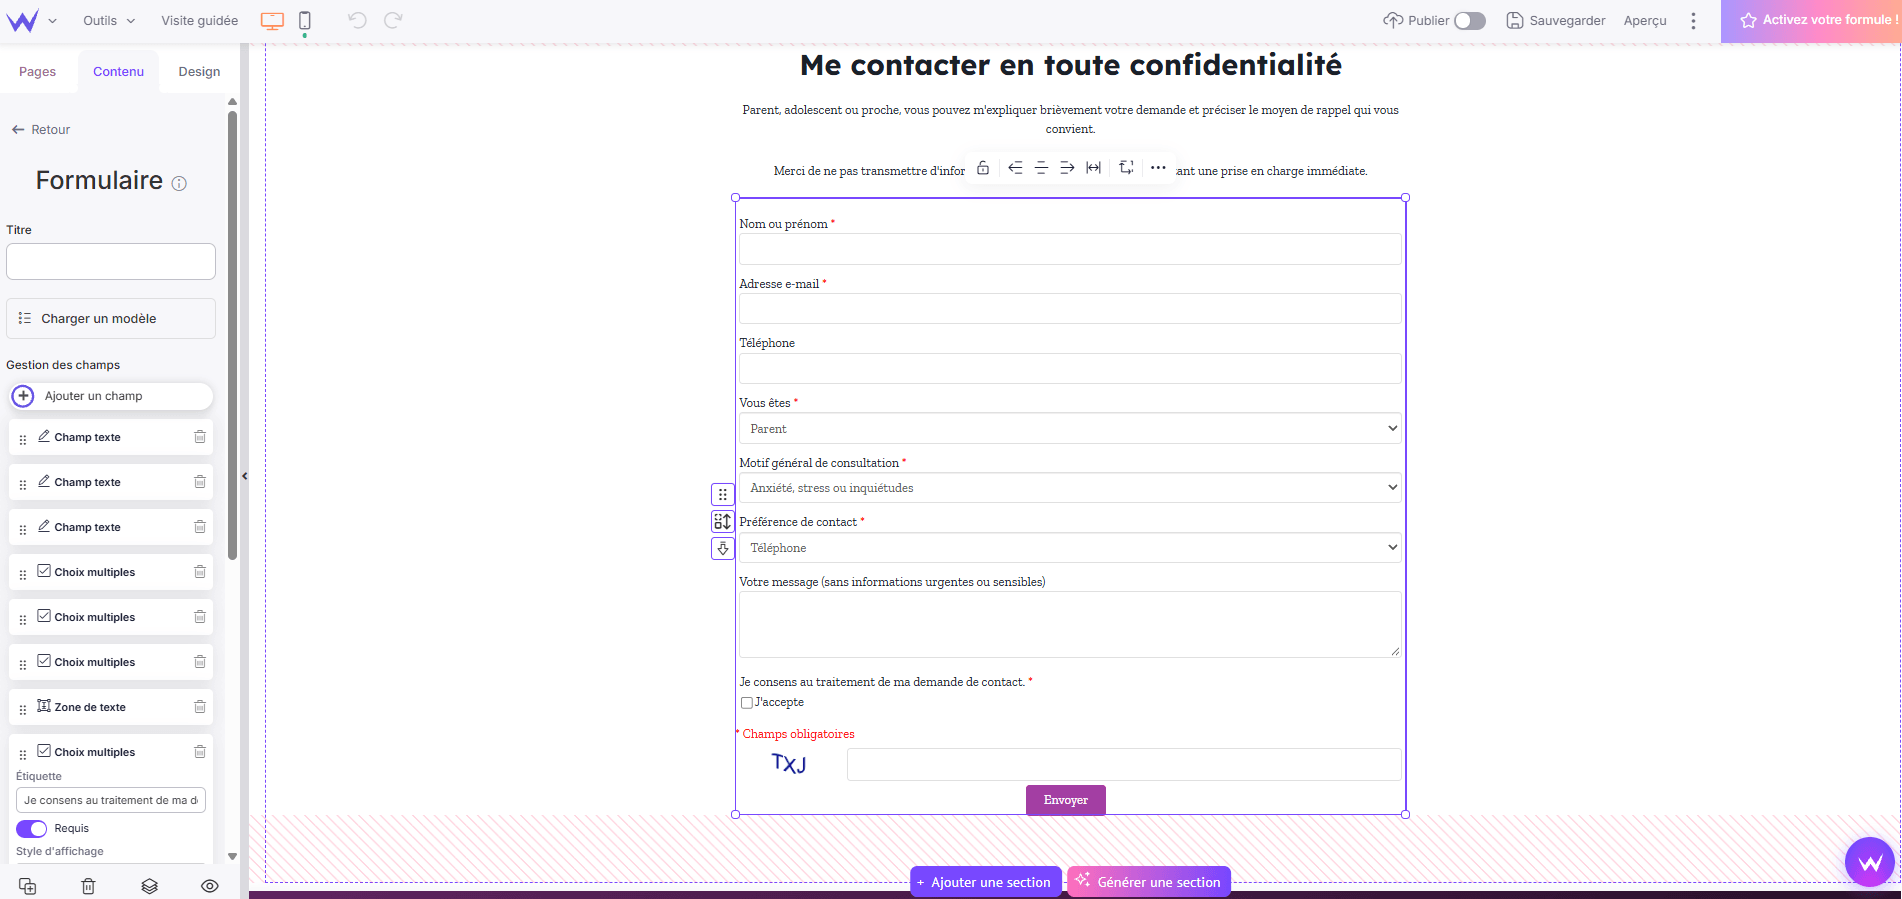
Task: Collapse the left side panel
Action: tap(244, 476)
